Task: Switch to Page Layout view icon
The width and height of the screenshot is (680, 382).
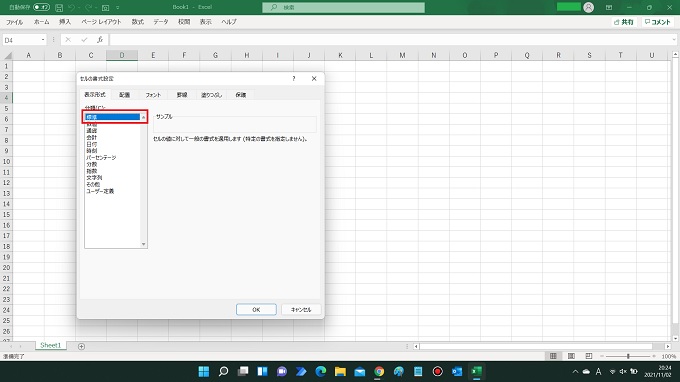Action: [571, 356]
